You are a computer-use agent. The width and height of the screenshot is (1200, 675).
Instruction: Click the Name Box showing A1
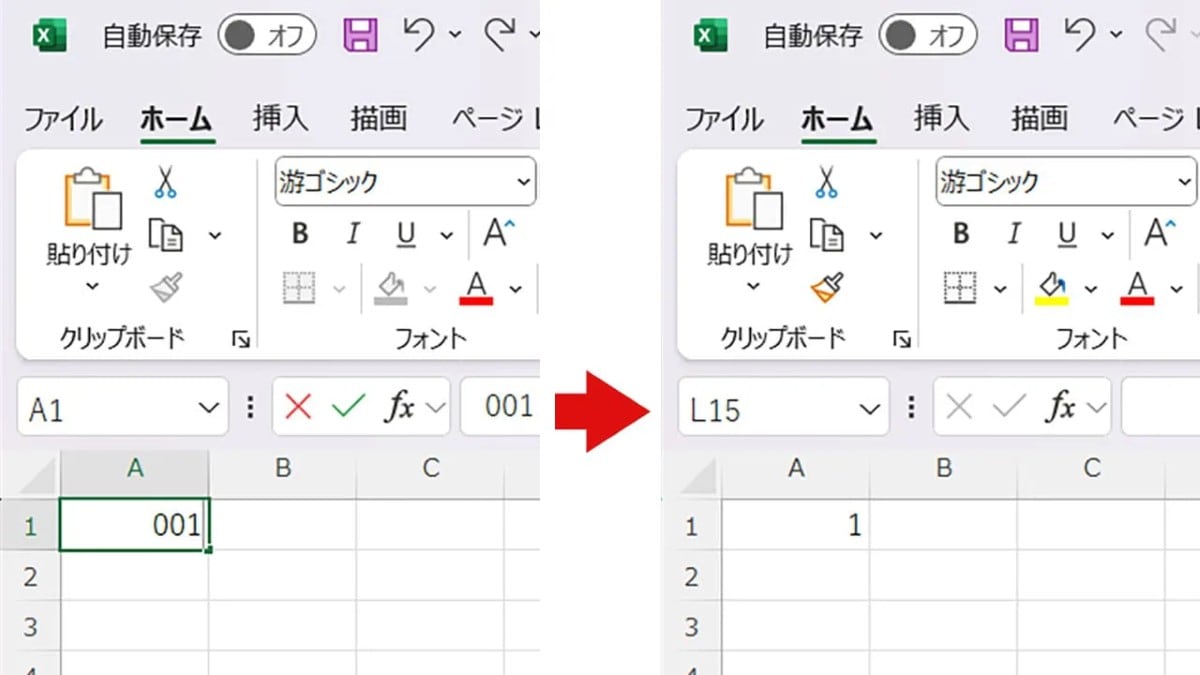(110, 407)
